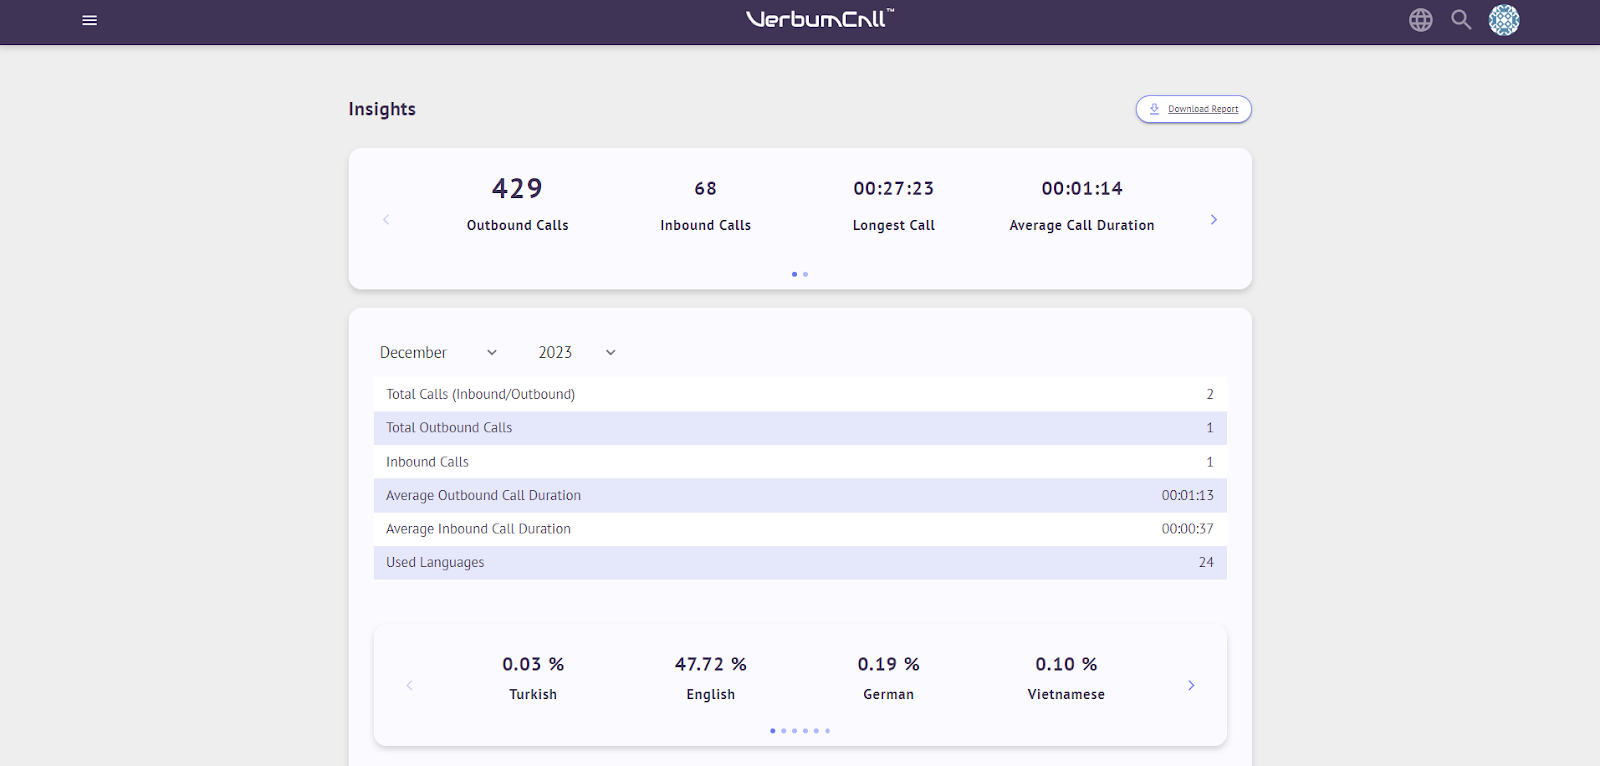Click the Inbound Calls table row
Viewport: 1600px width, 766px height.
coord(800,462)
